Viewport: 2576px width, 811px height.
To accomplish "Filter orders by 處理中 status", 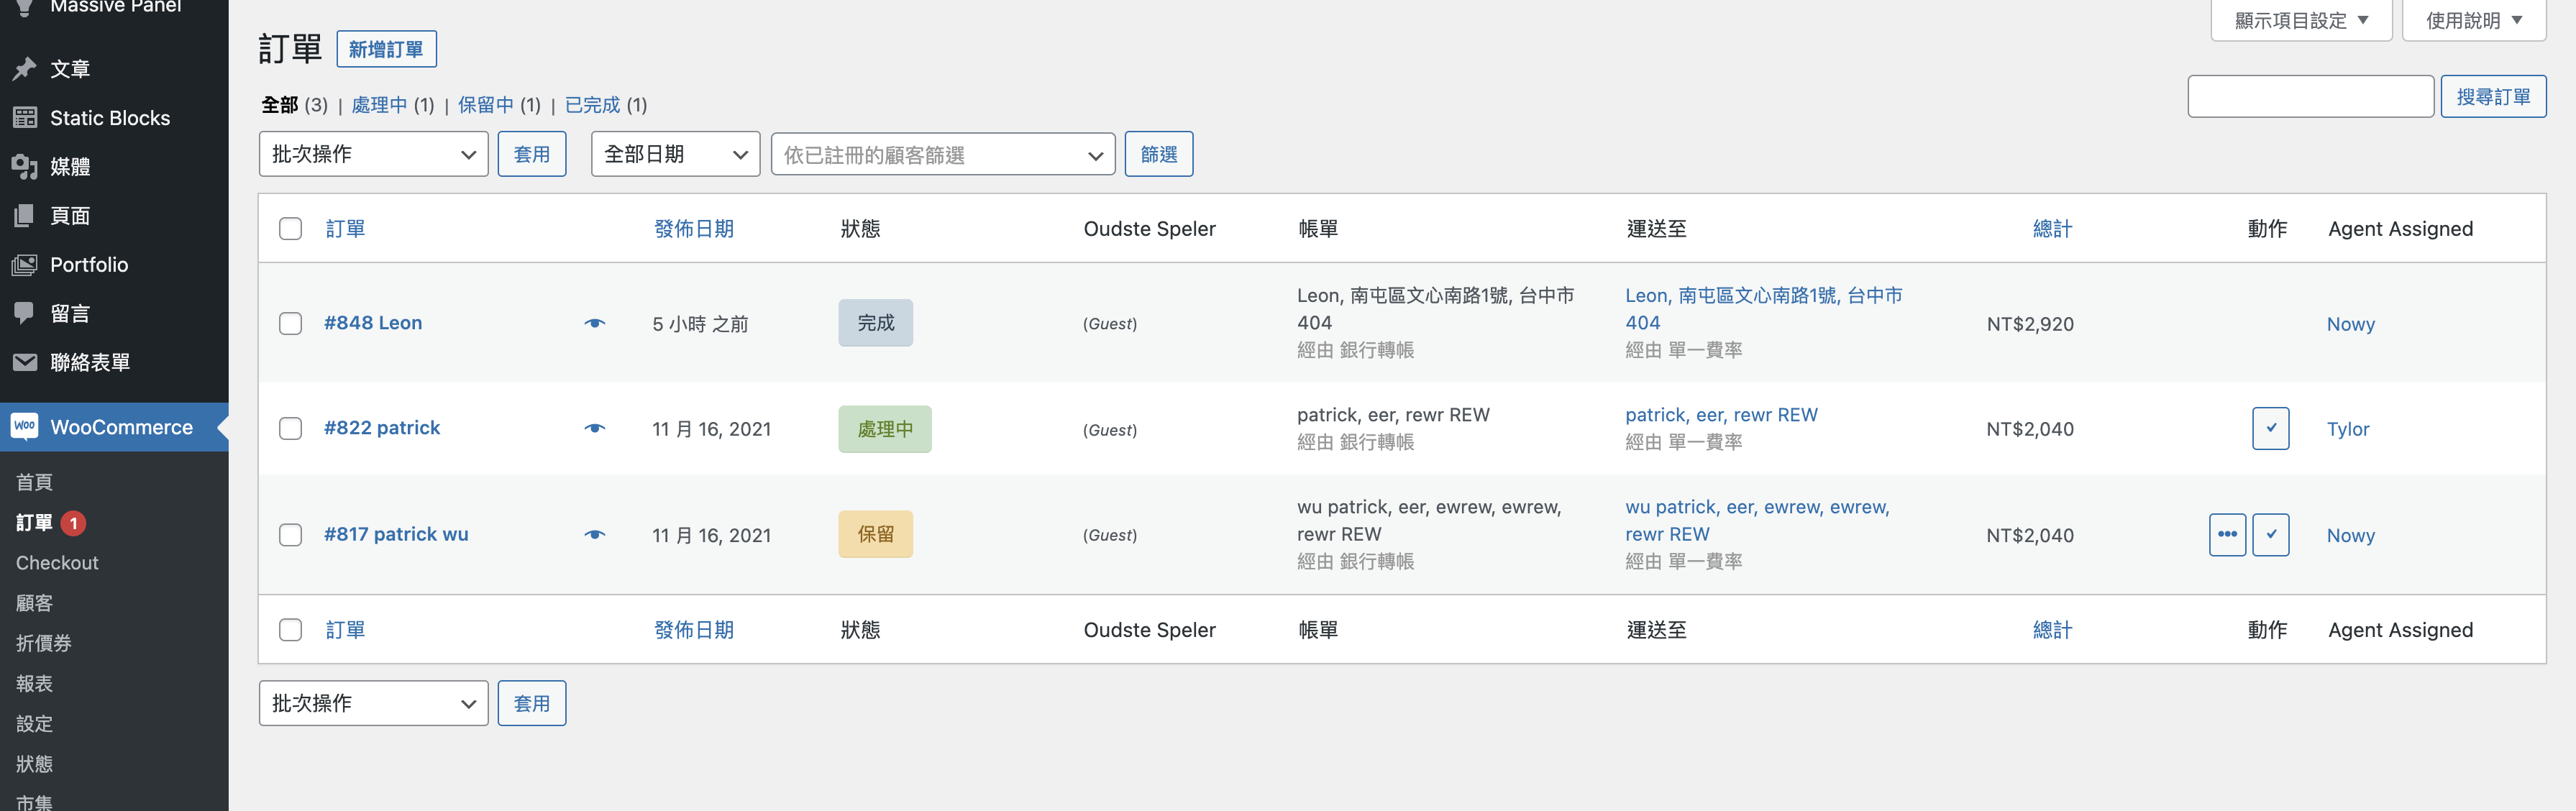I will (379, 105).
